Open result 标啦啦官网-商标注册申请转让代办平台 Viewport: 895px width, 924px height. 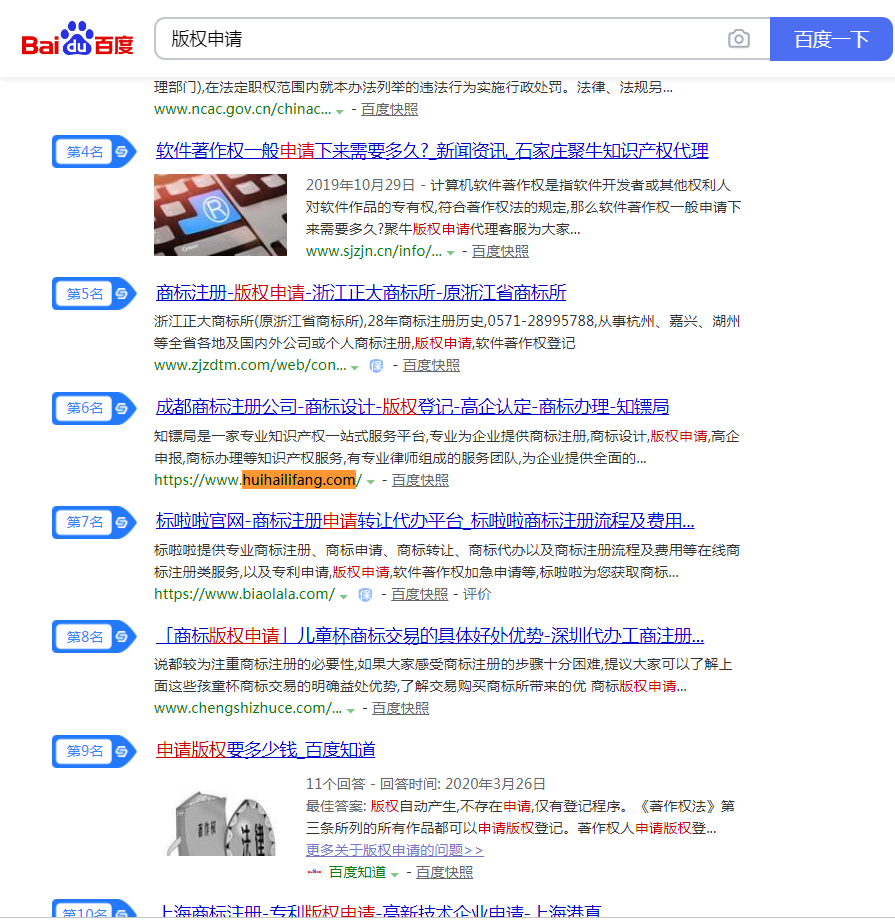tap(425, 521)
